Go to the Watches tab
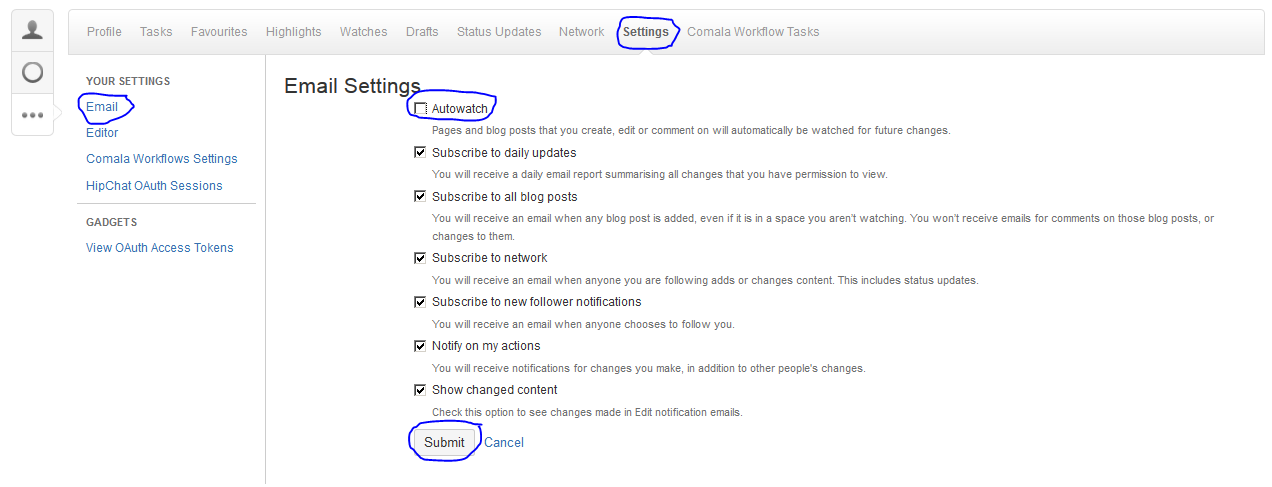The height and width of the screenshot is (487, 1272). coord(363,32)
